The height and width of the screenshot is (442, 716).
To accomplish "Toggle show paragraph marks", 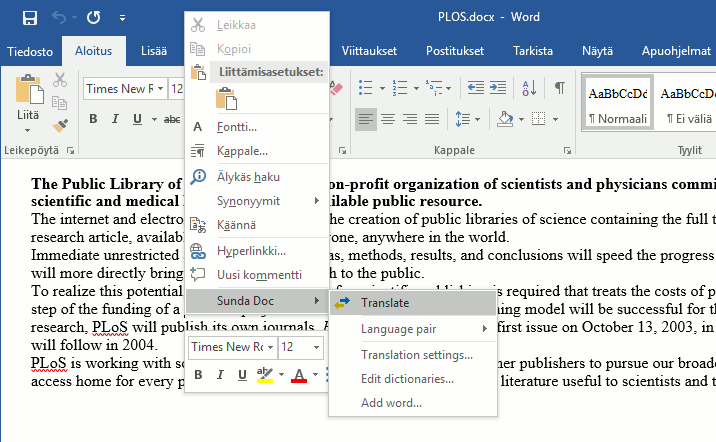I will (560, 87).
